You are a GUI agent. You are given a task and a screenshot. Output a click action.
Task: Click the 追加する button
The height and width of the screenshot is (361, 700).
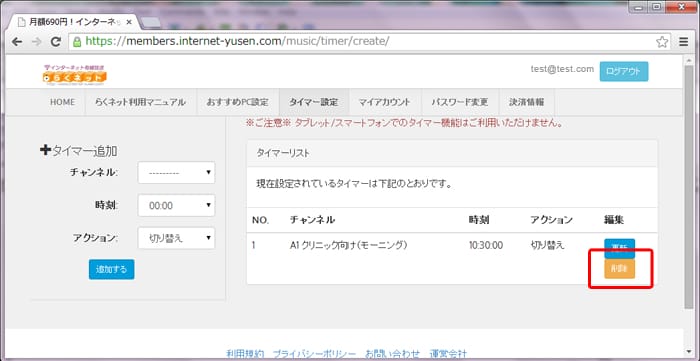pyautogui.click(x=112, y=270)
